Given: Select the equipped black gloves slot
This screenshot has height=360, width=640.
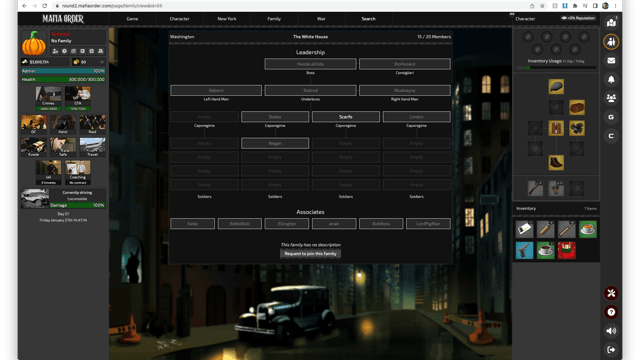Looking at the screenshot, I should coord(577,128).
